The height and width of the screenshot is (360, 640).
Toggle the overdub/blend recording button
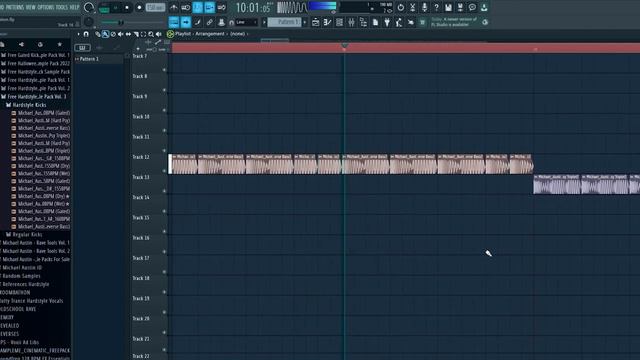click(x=209, y=7)
